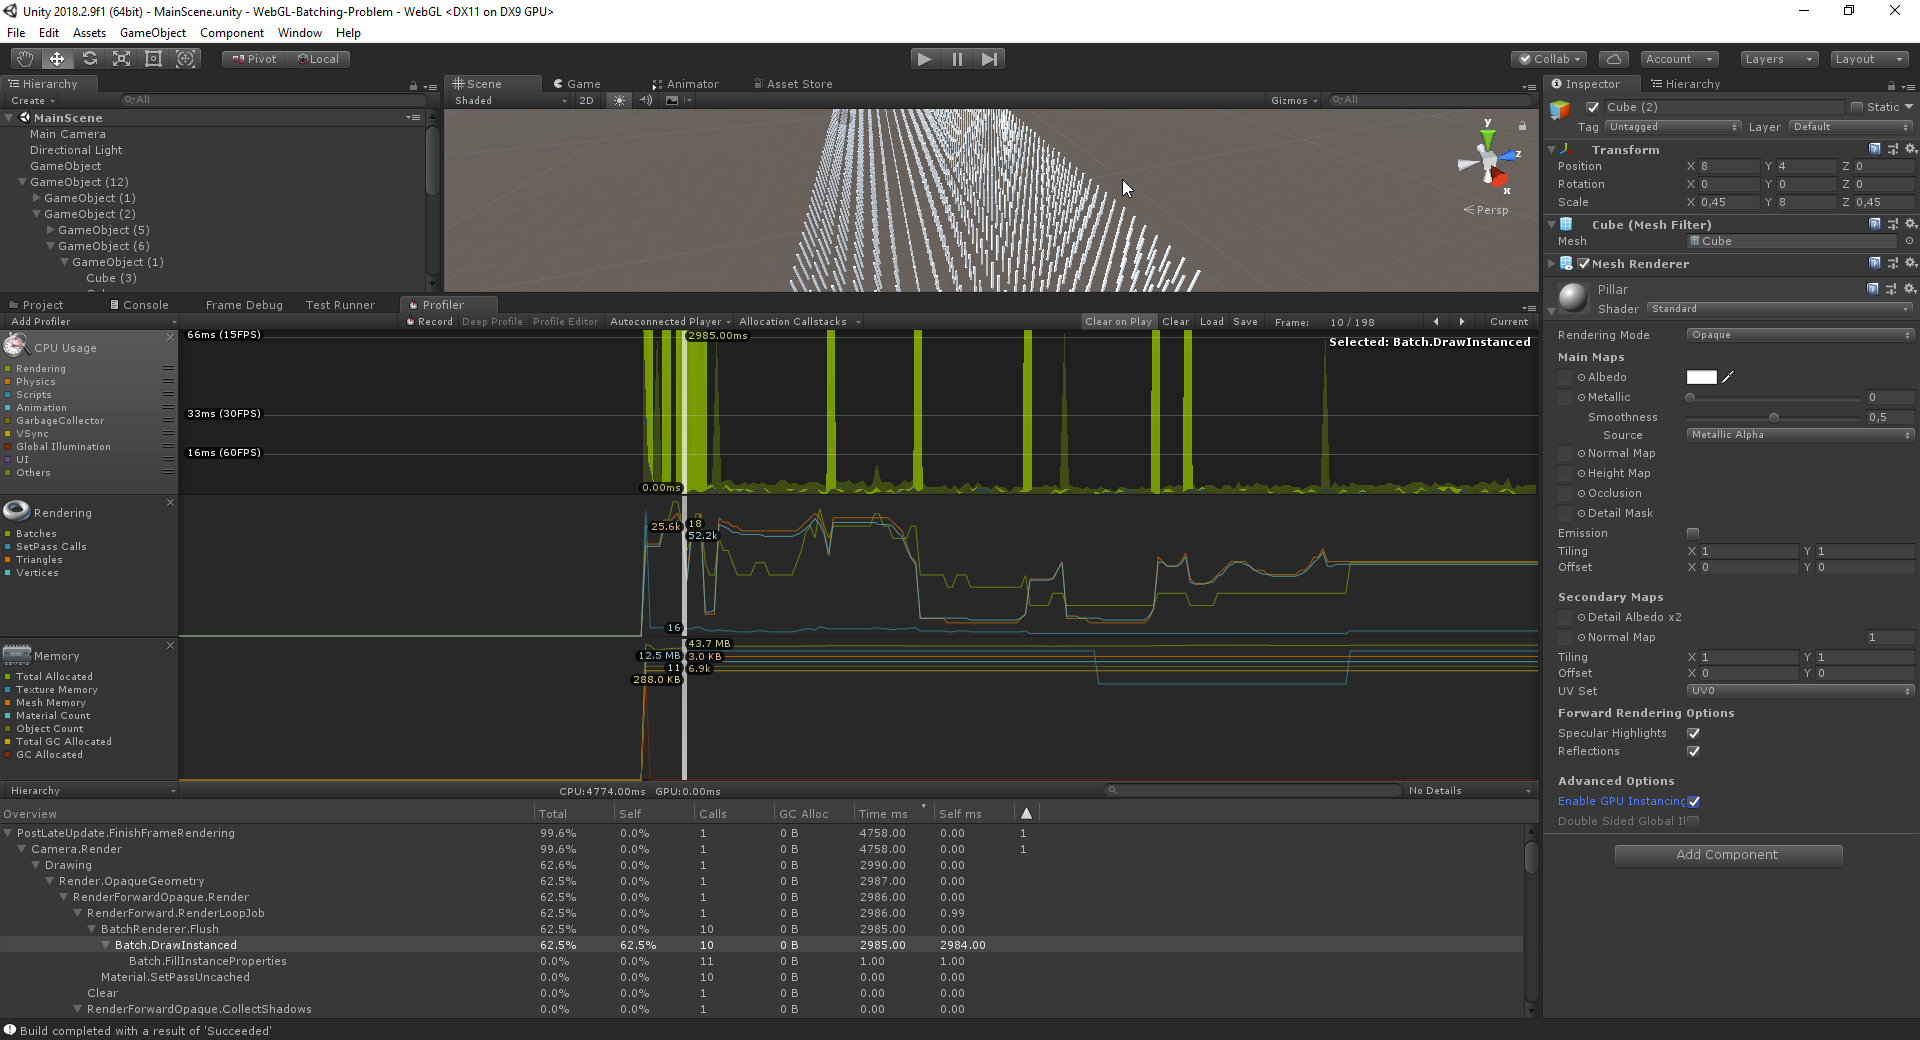Select the Scale tool
Screen dimensions: 1920x1040
(121, 58)
